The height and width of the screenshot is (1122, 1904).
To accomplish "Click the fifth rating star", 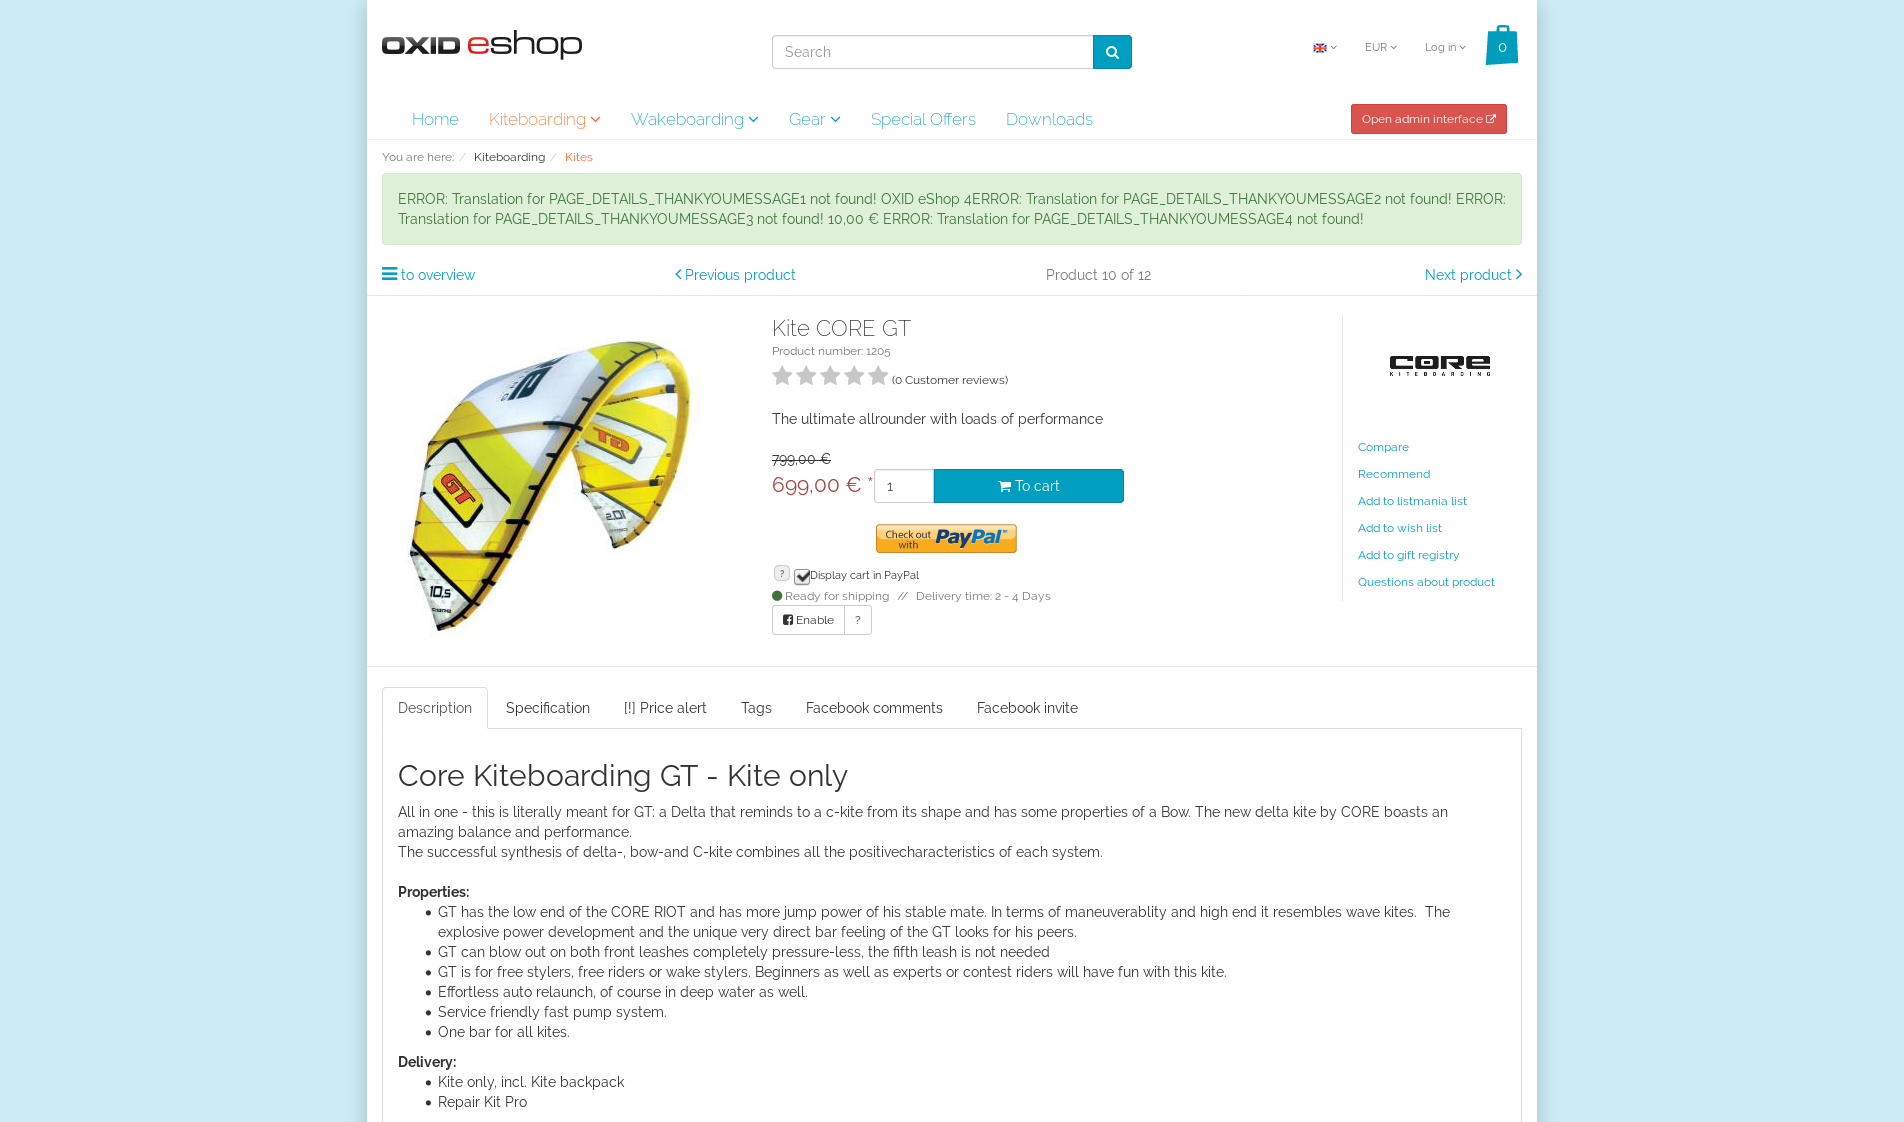I will click(878, 376).
